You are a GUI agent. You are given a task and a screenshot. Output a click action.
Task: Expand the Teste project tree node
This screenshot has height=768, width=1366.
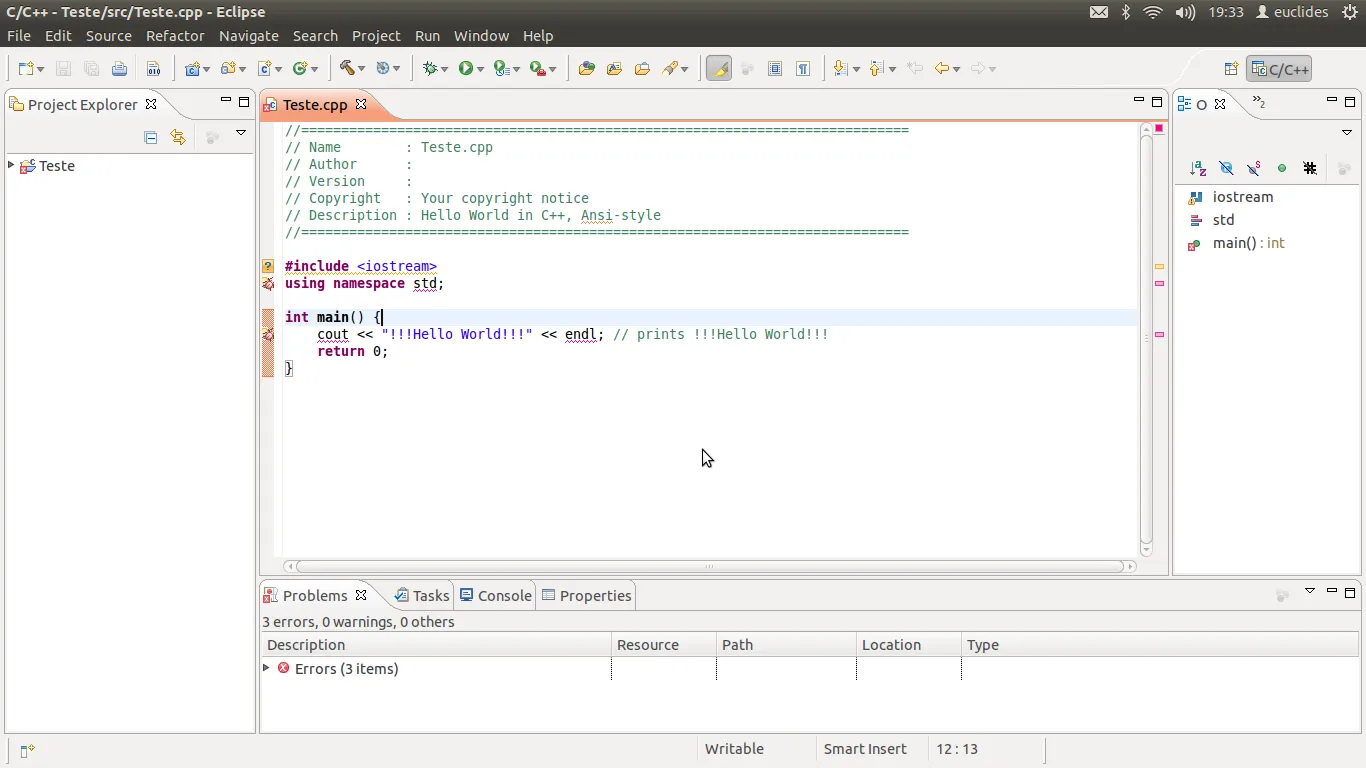(11, 165)
